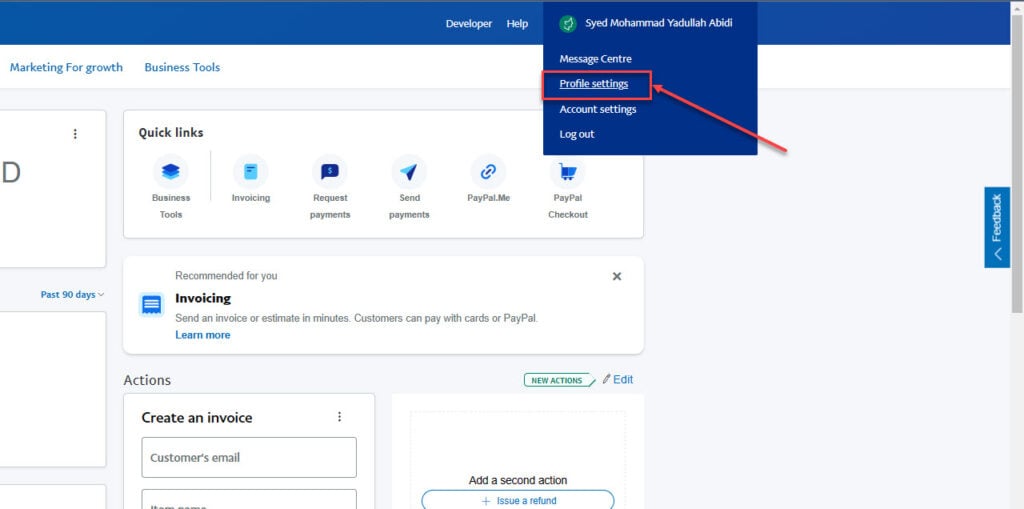Click Learn more under Invoicing
The width and height of the screenshot is (1024, 509).
[x=202, y=335]
